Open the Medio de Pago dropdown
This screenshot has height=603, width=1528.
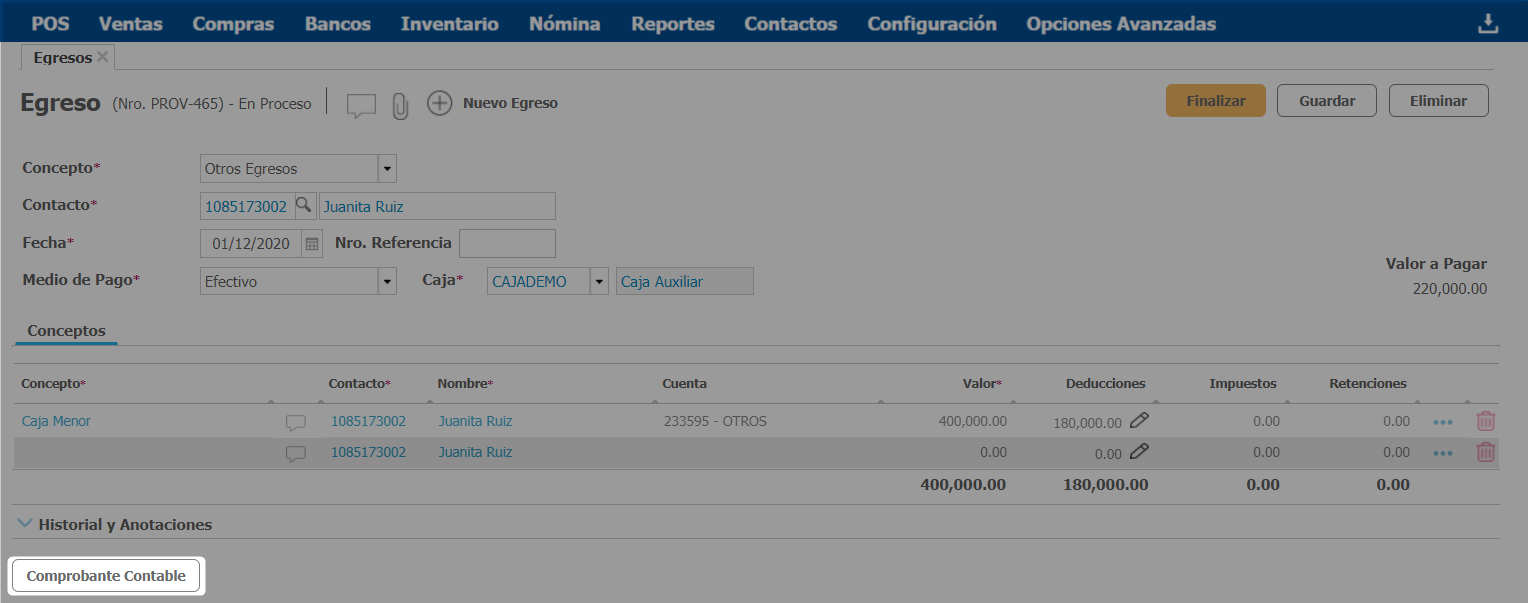(387, 282)
